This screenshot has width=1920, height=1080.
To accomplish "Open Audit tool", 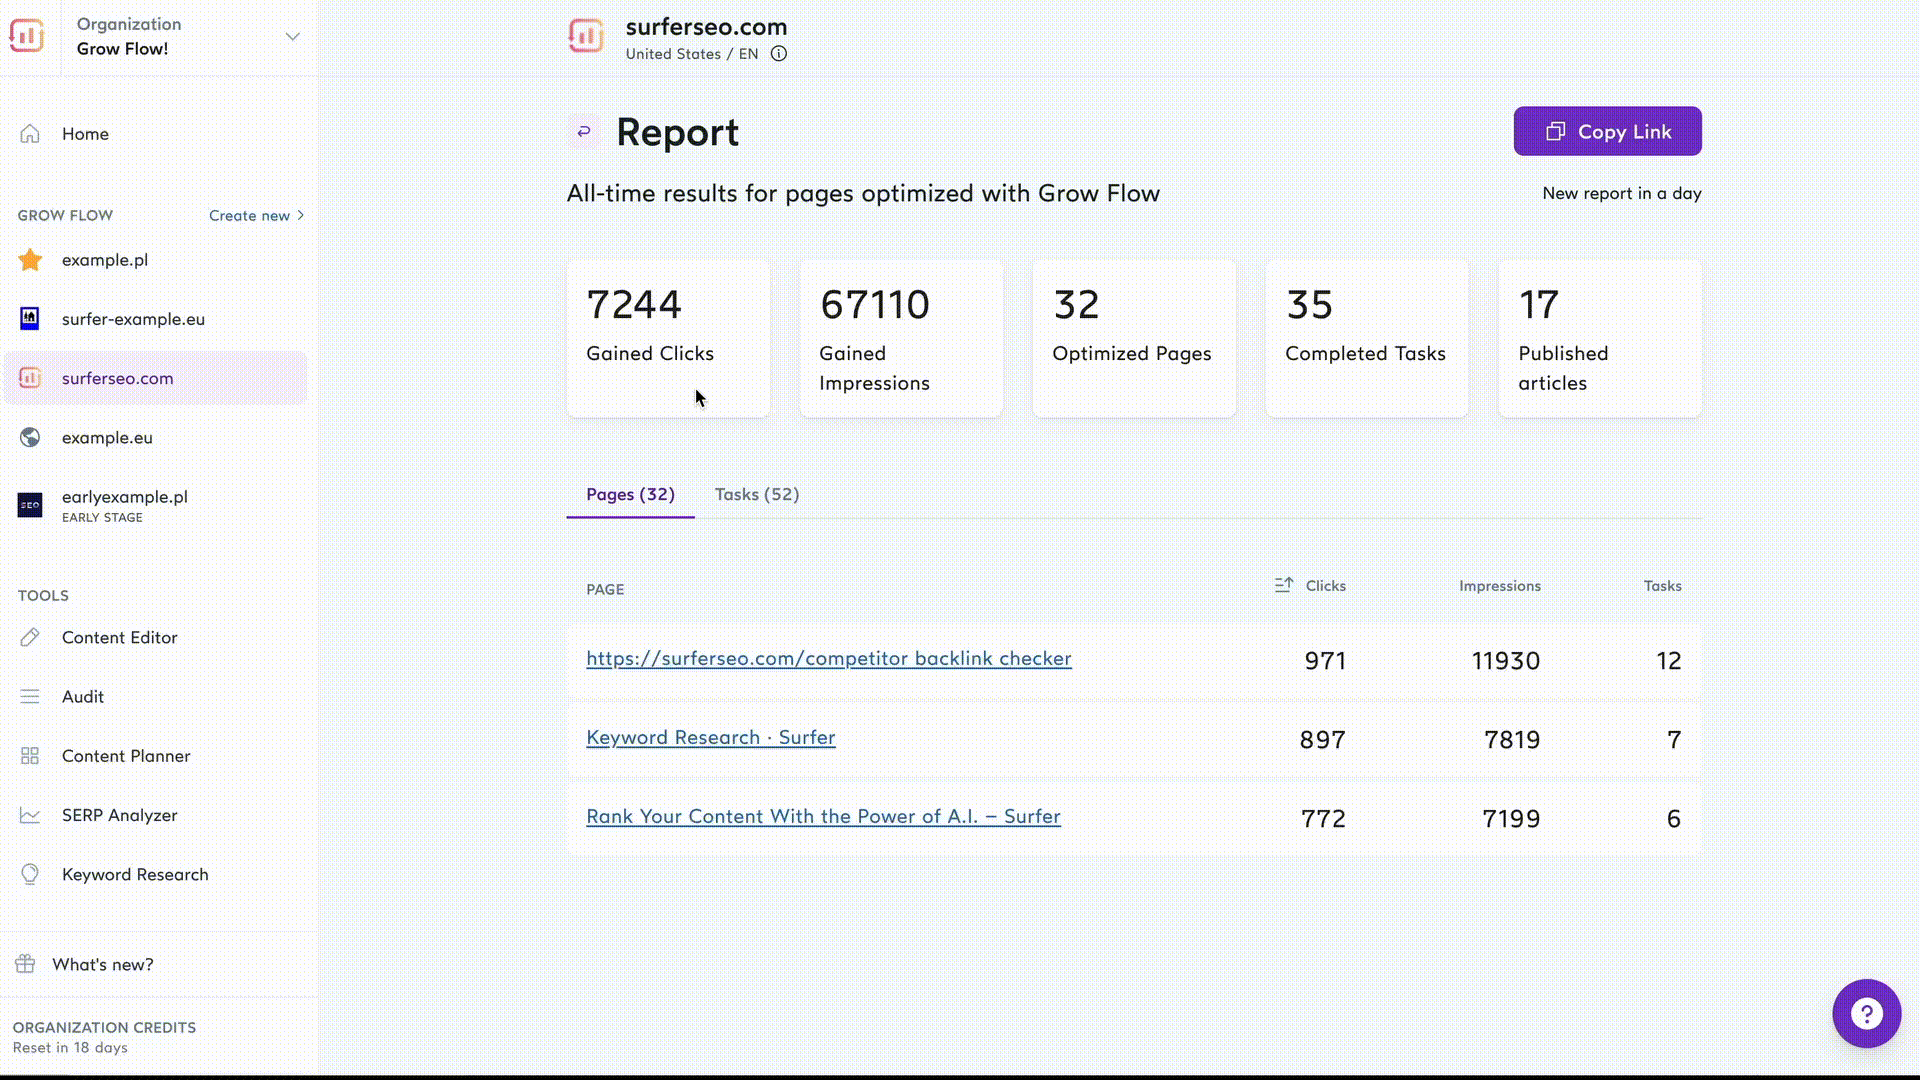I will pyautogui.click(x=82, y=696).
